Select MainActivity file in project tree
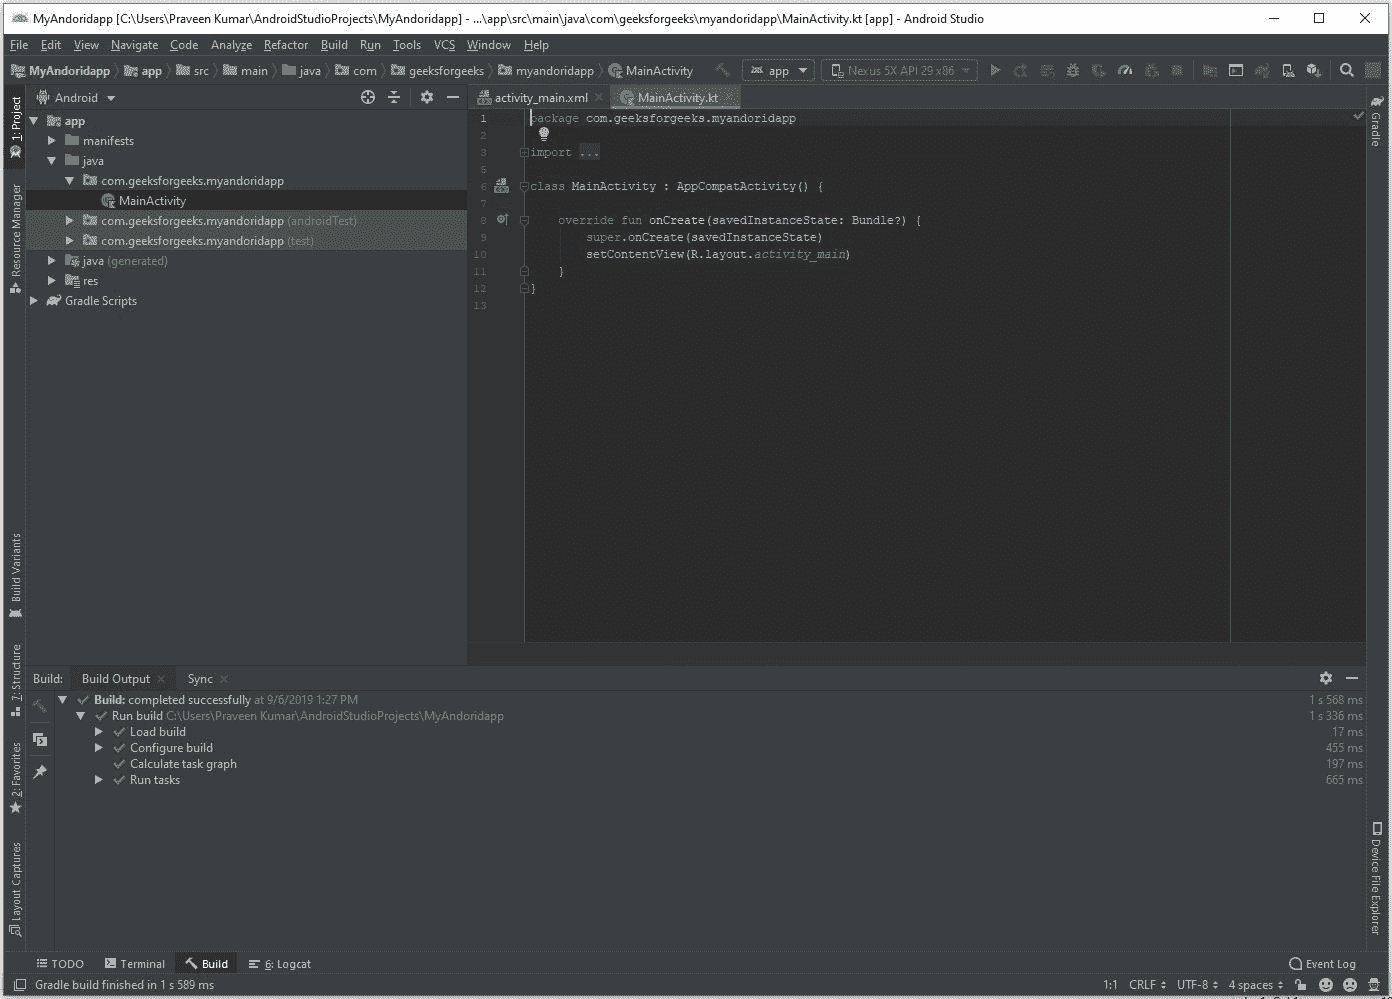 pyautogui.click(x=152, y=201)
